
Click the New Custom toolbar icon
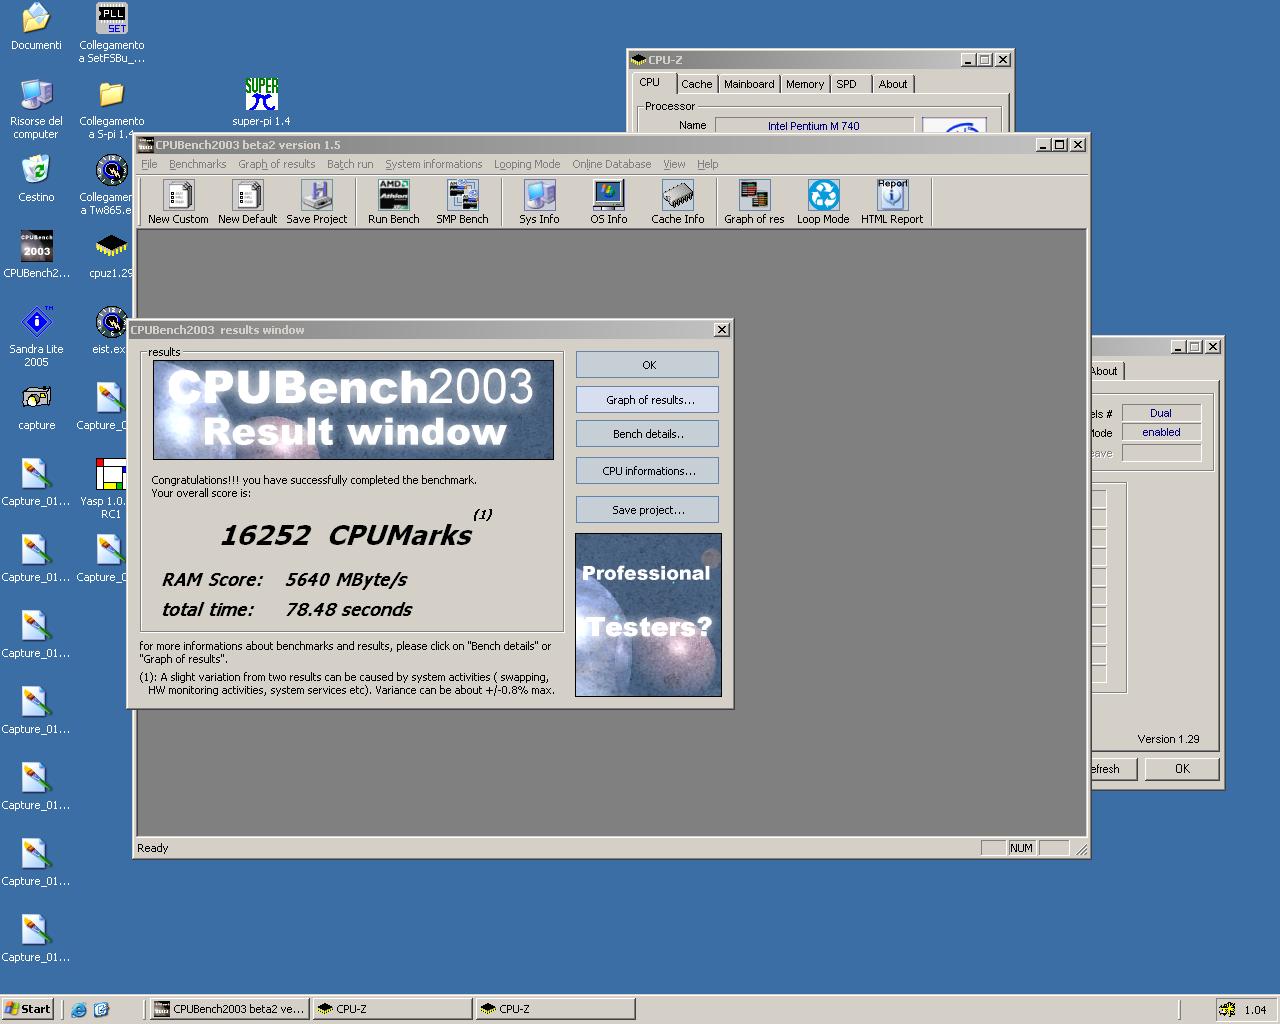(178, 202)
